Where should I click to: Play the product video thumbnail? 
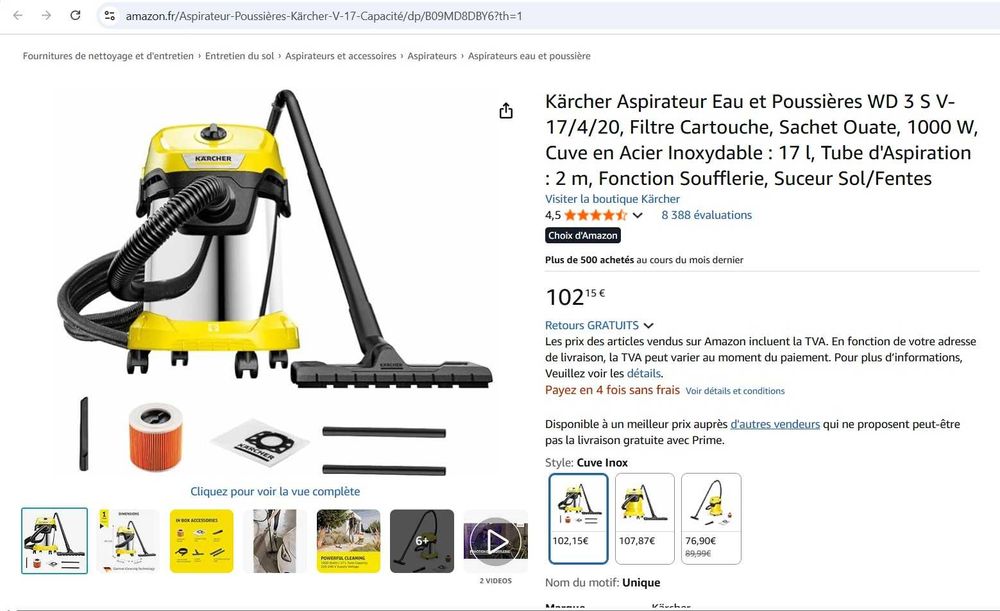pyautogui.click(x=496, y=541)
